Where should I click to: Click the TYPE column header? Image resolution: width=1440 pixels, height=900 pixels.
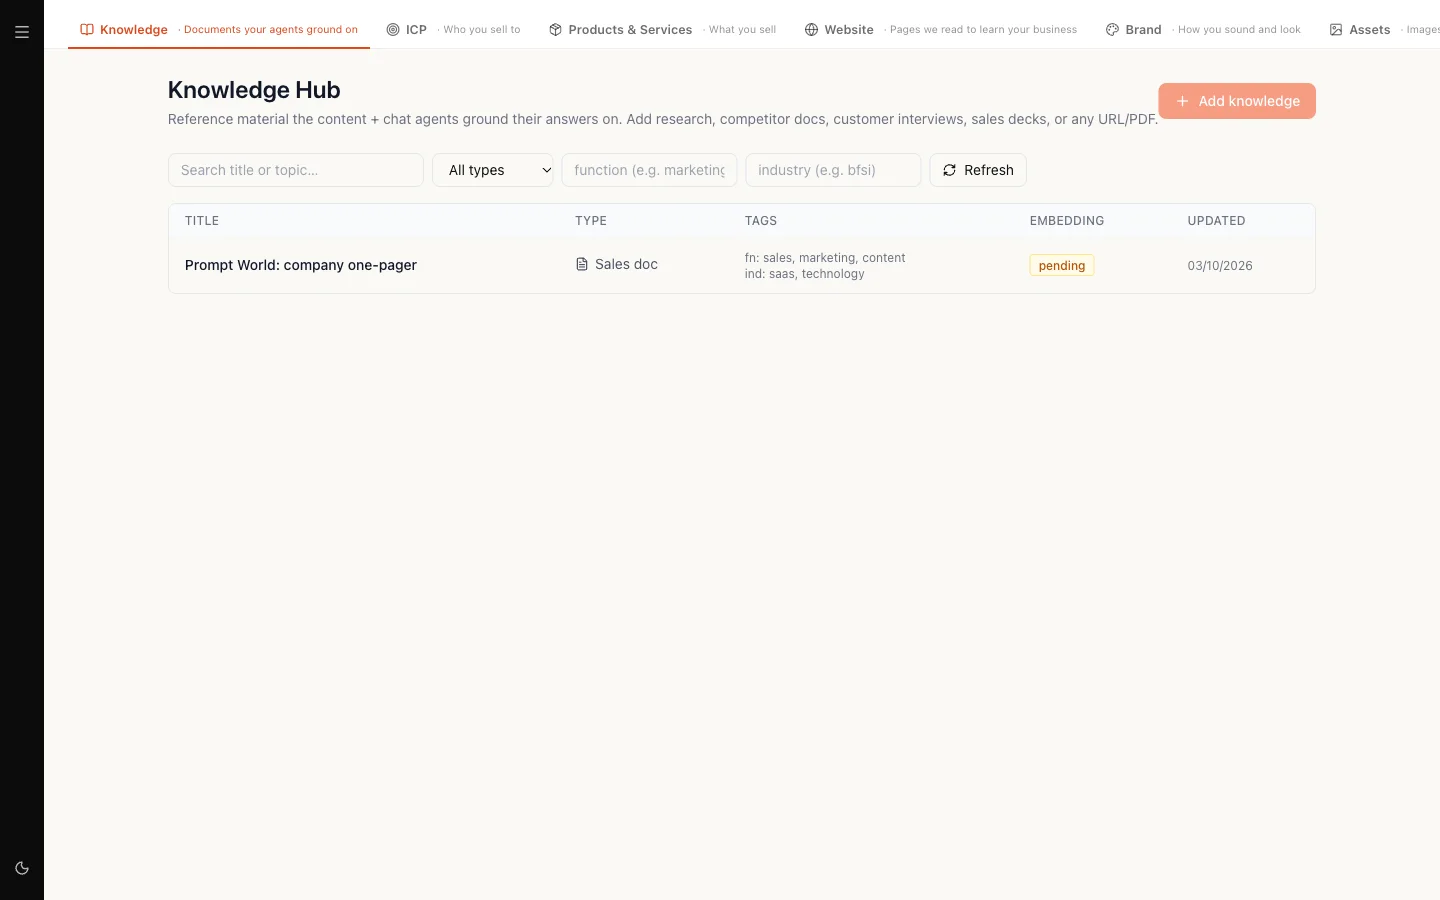point(591,221)
